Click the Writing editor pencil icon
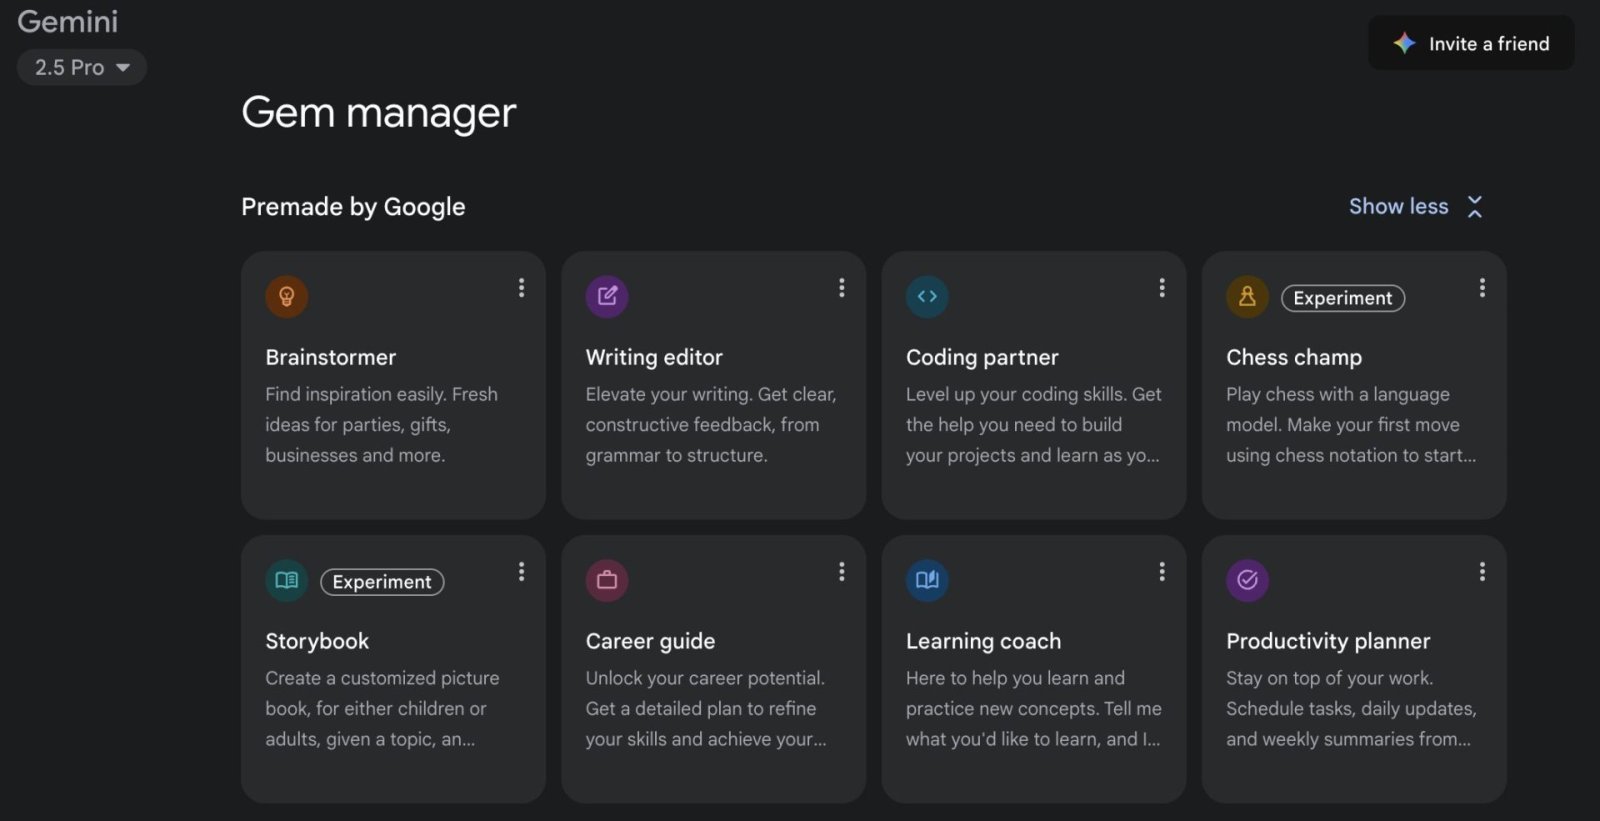 [607, 296]
